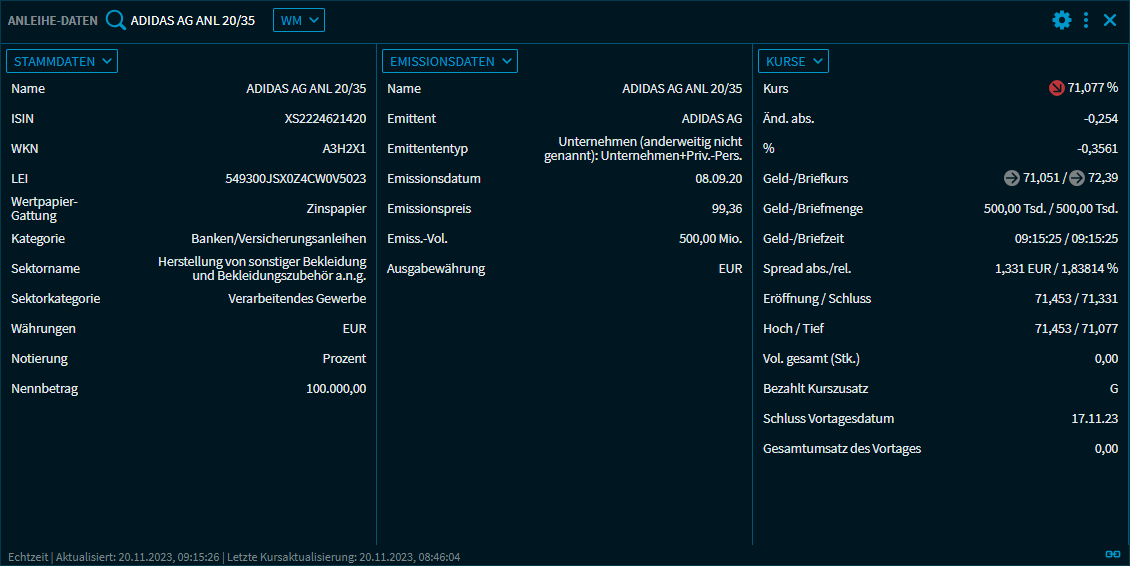Click the ANLEIHE-DATEN title label
The image size is (1130, 566).
pyautogui.click(x=52, y=20)
